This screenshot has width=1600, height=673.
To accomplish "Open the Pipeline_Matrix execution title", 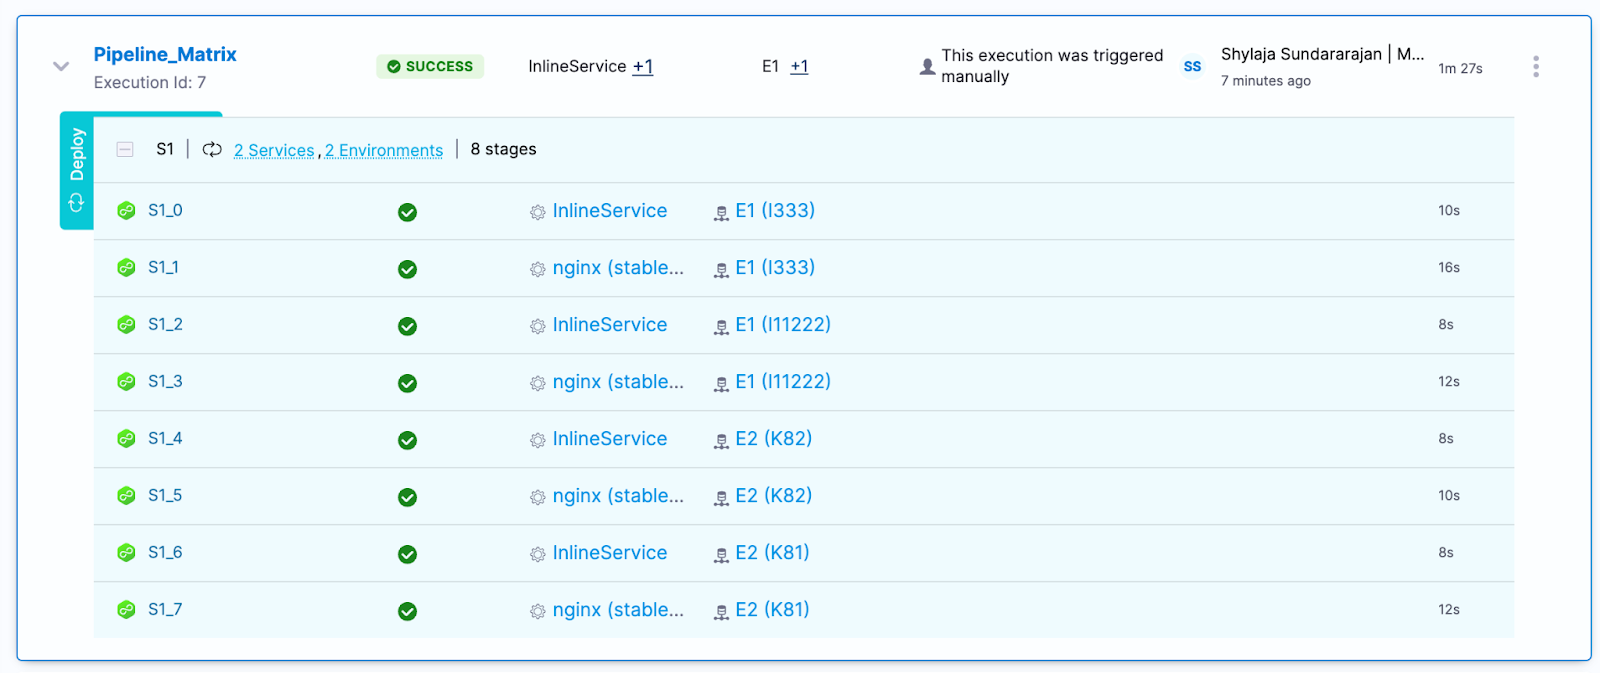I will click(x=165, y=55).
